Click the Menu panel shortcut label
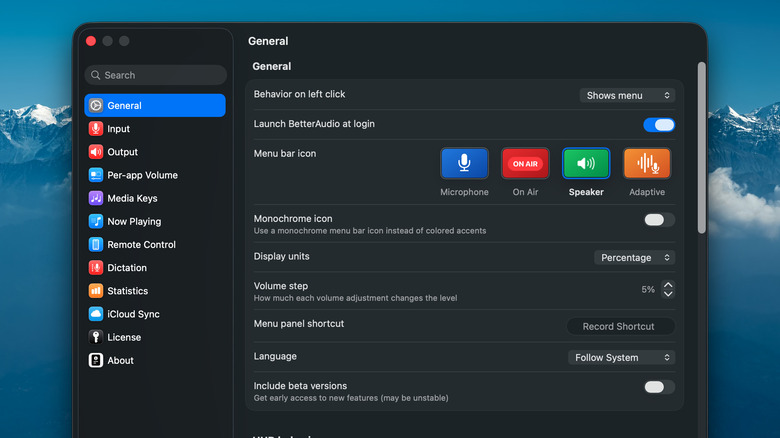780x438 pixels. (298, 324)
